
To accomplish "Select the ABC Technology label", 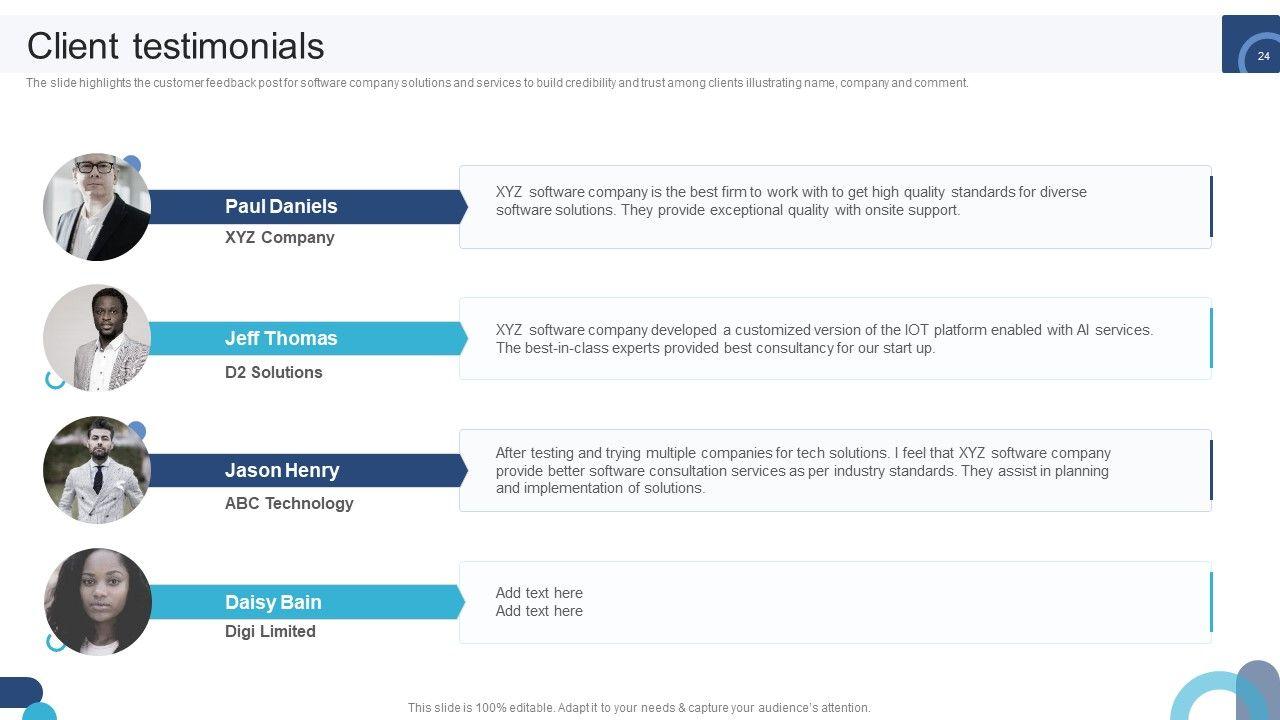I will [x=289, y=503].
